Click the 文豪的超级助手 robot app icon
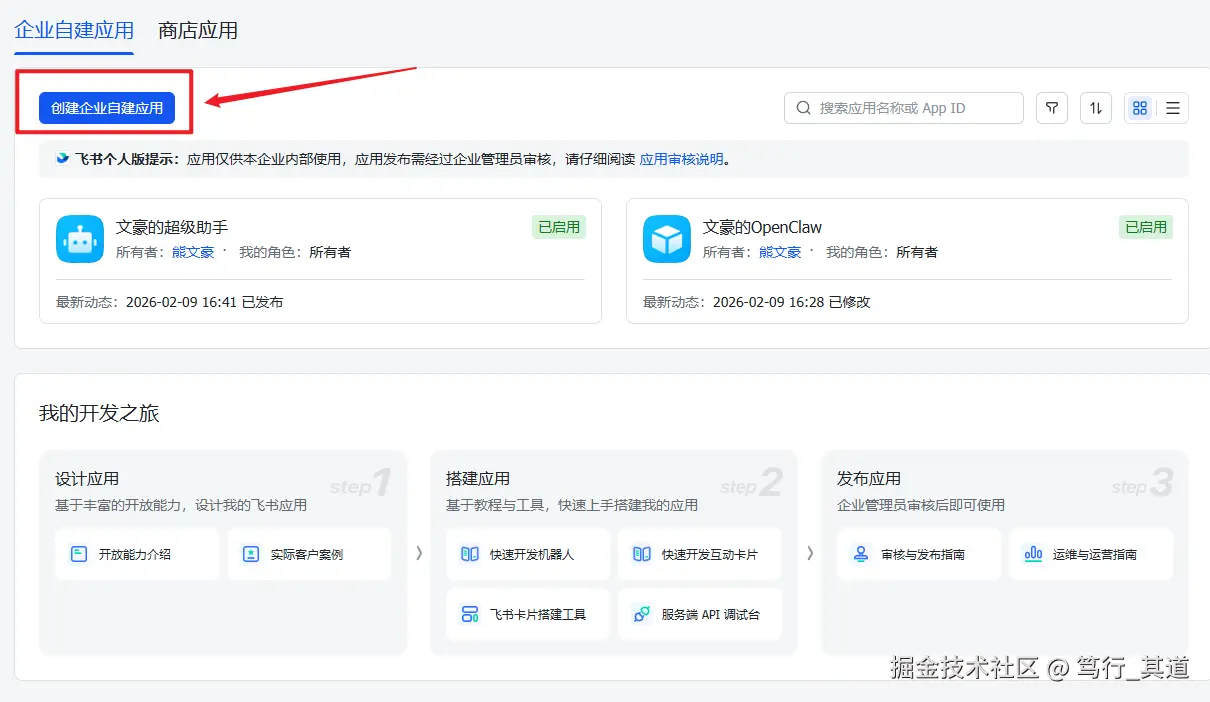 (x=80, y=239)
